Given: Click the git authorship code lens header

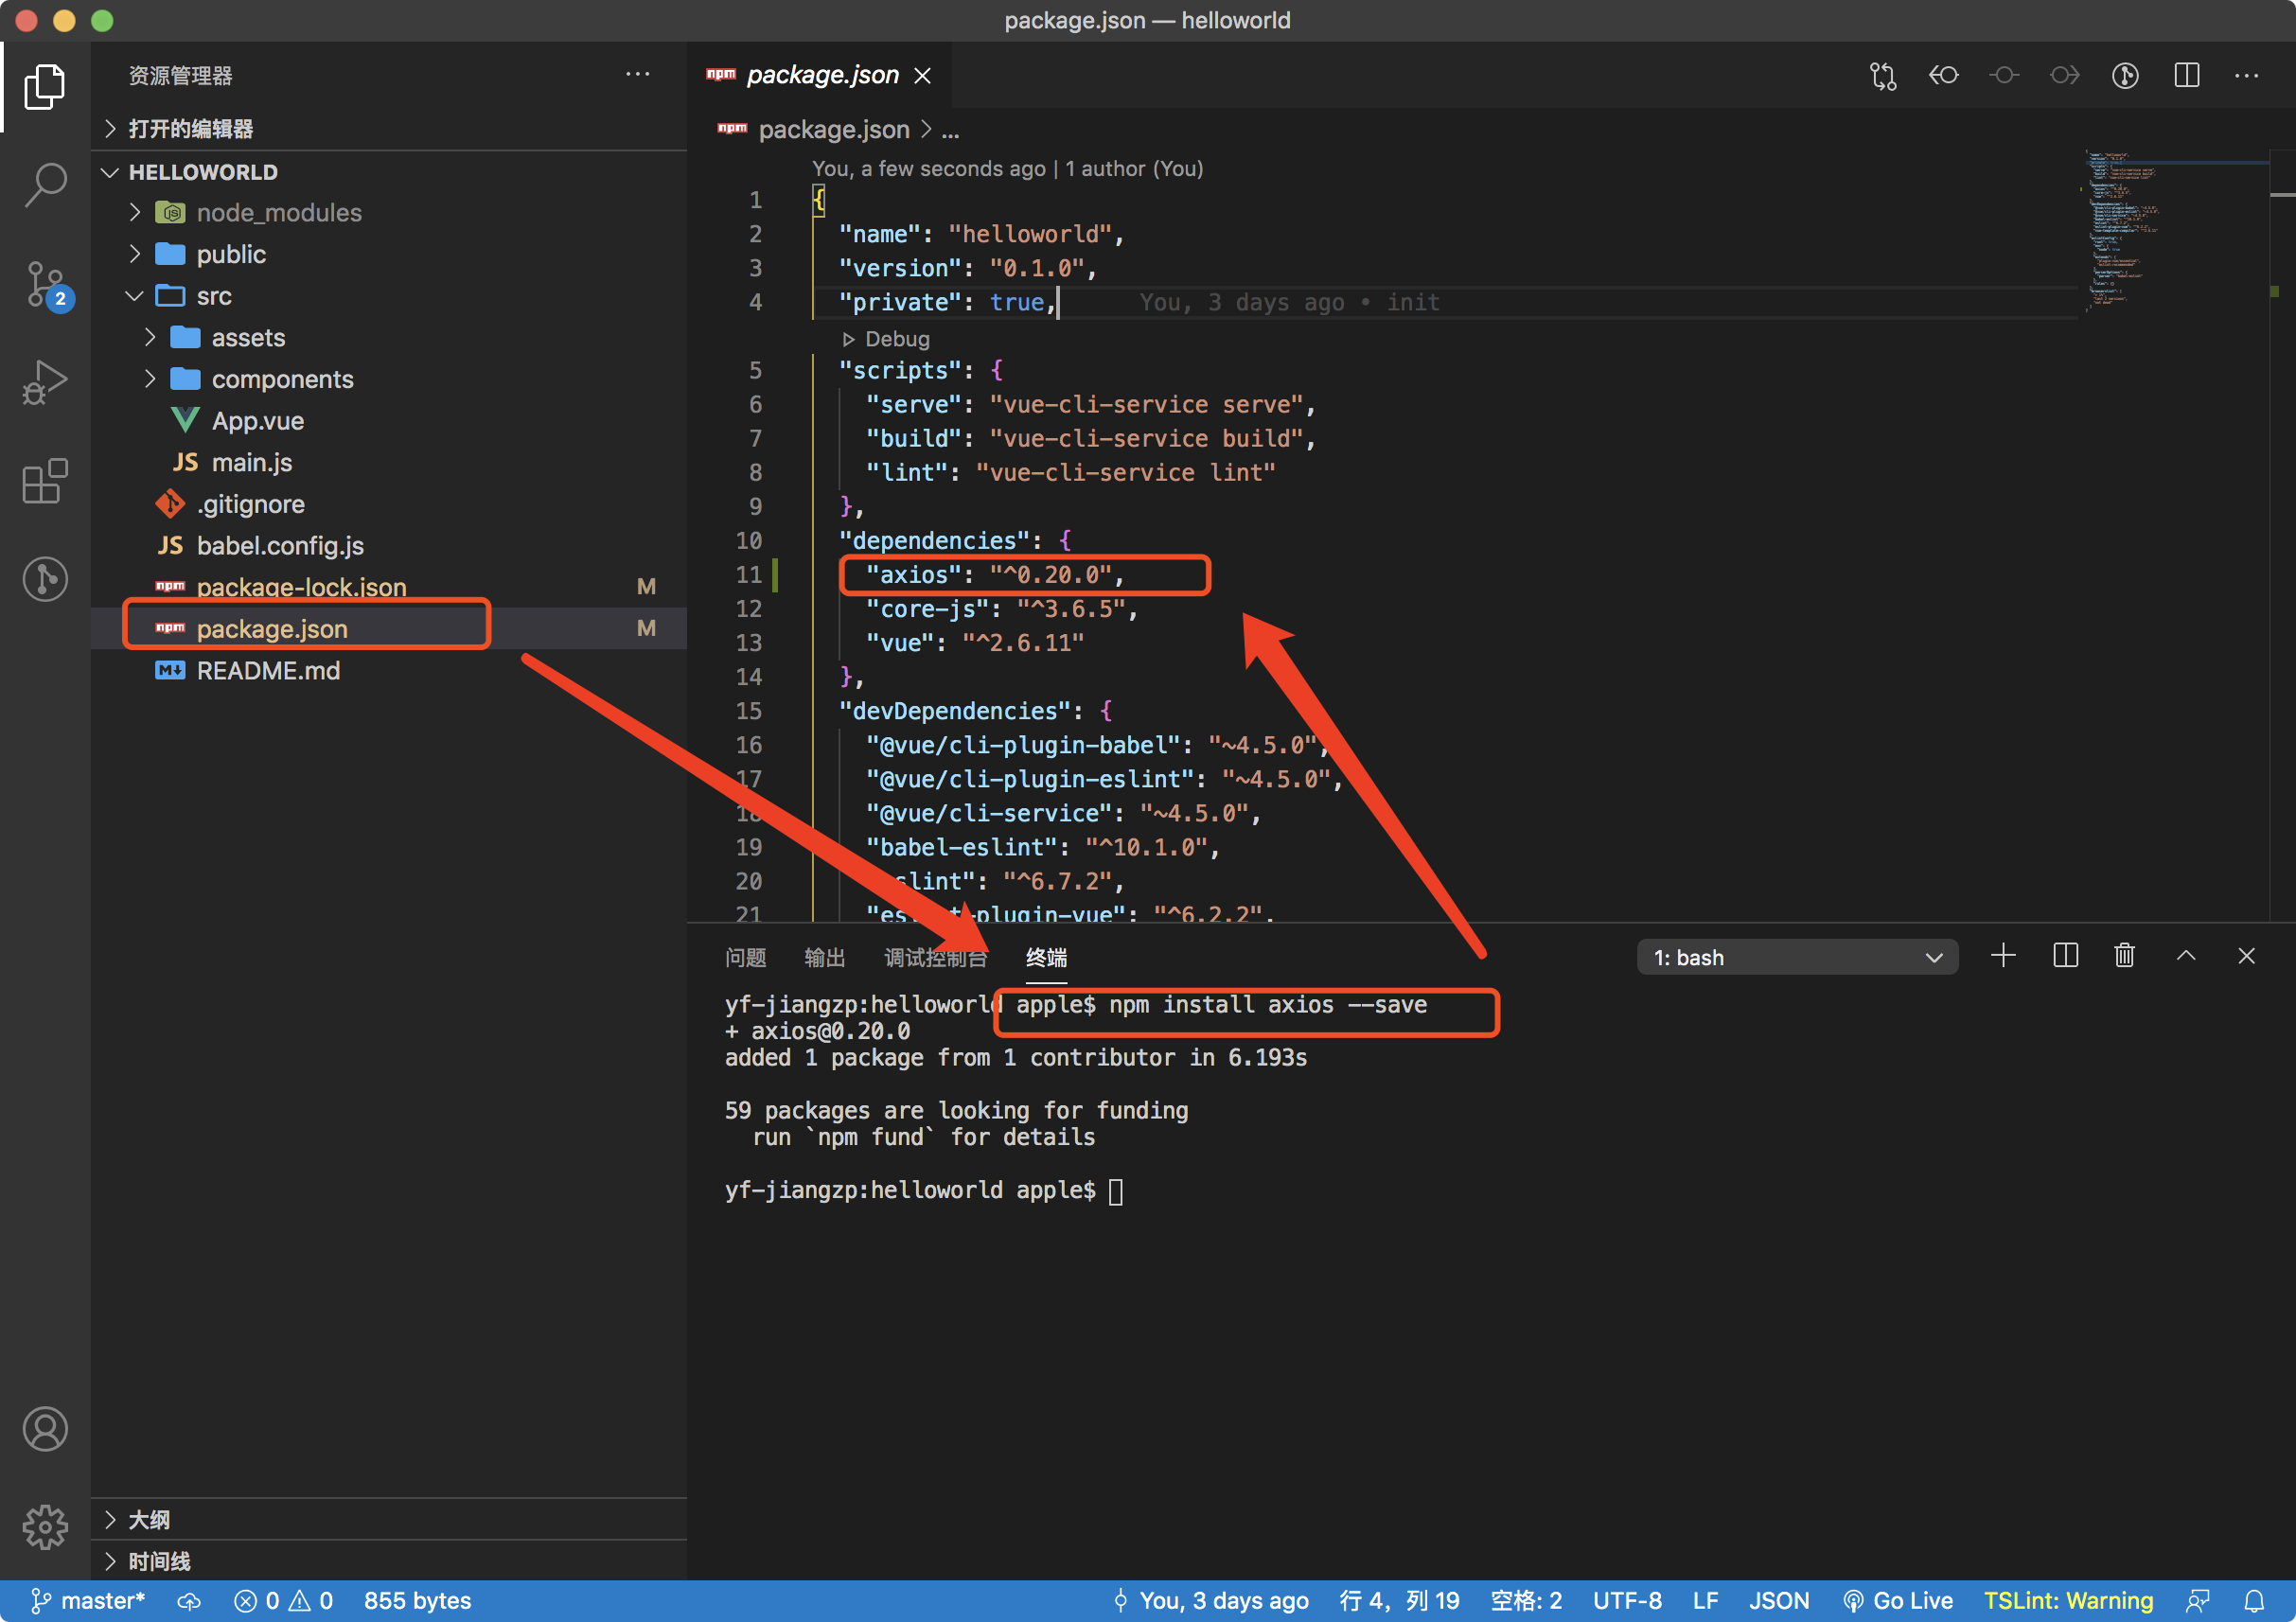Looking at the screenshot, I should (1007, 168).
